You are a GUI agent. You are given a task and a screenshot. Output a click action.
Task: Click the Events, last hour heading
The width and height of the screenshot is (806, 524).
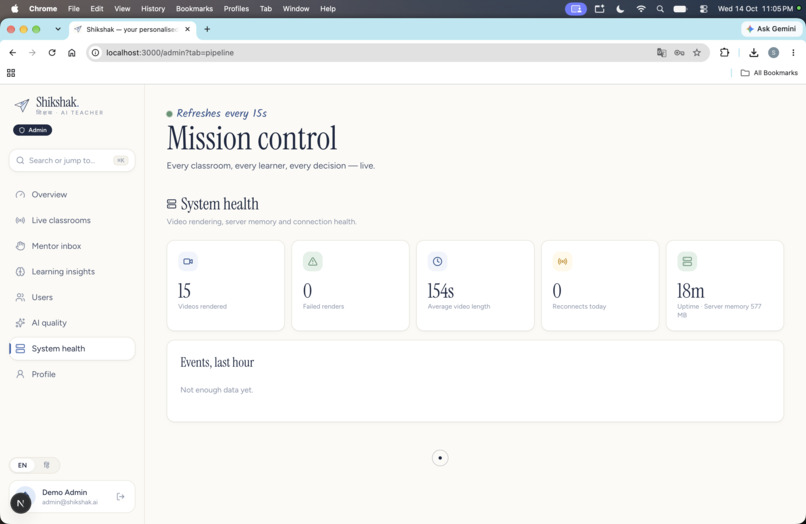point(217,363)
